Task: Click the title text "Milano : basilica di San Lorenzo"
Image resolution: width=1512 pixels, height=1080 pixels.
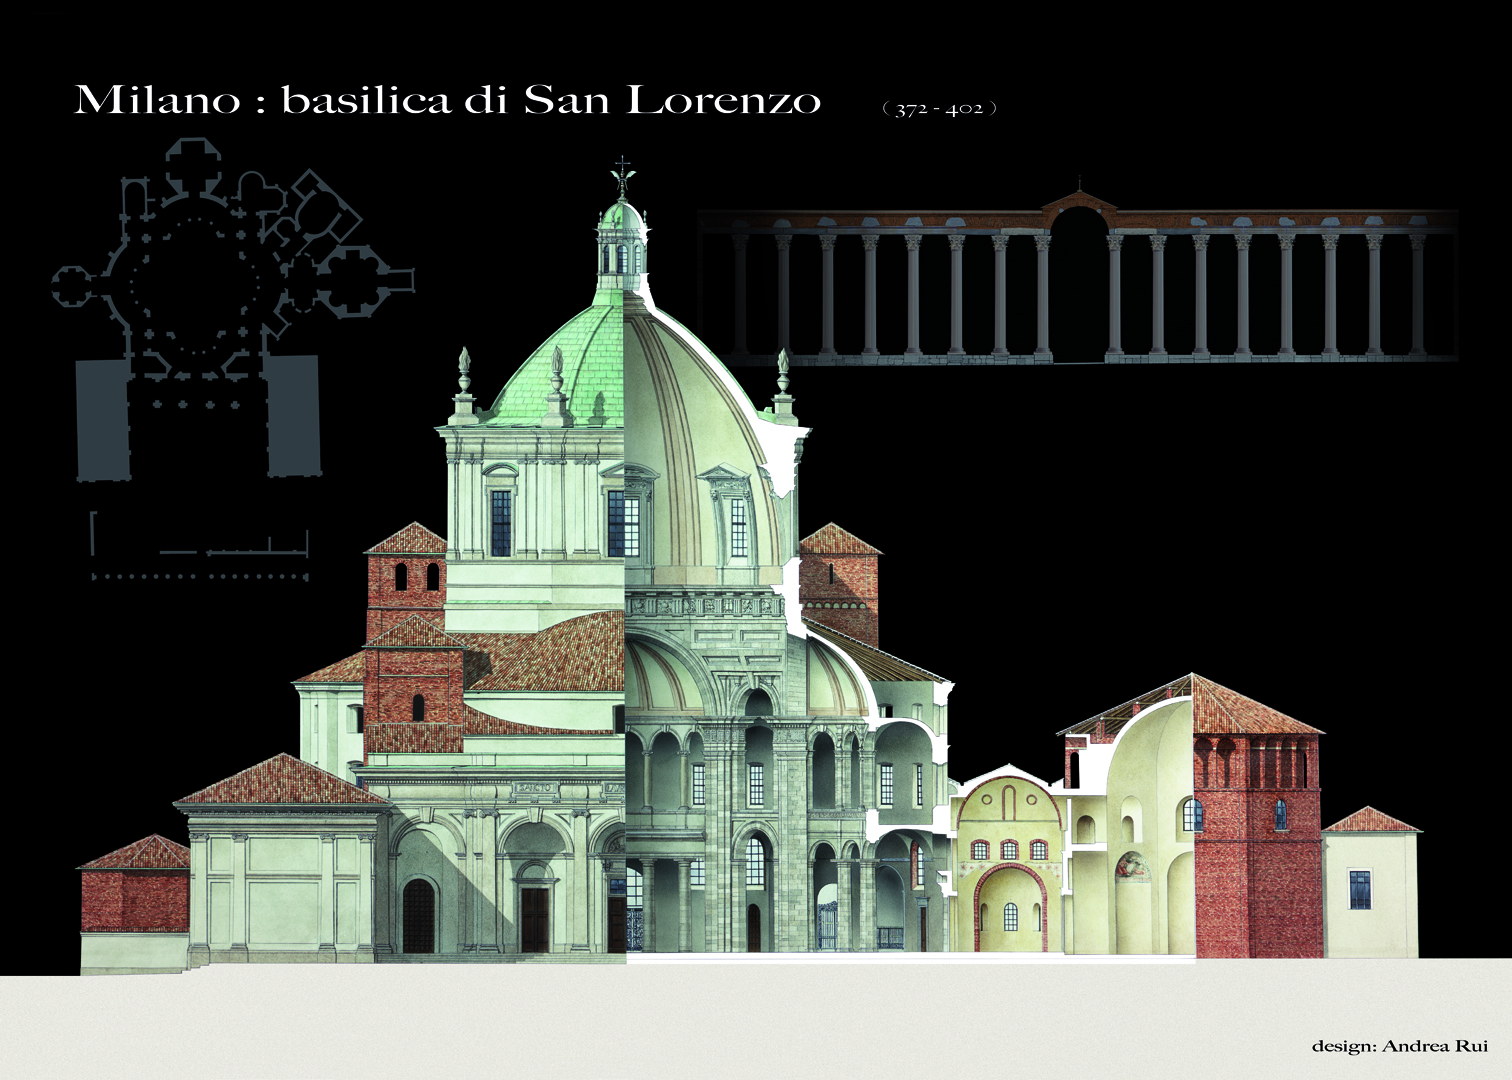Action: click(447, 100)
